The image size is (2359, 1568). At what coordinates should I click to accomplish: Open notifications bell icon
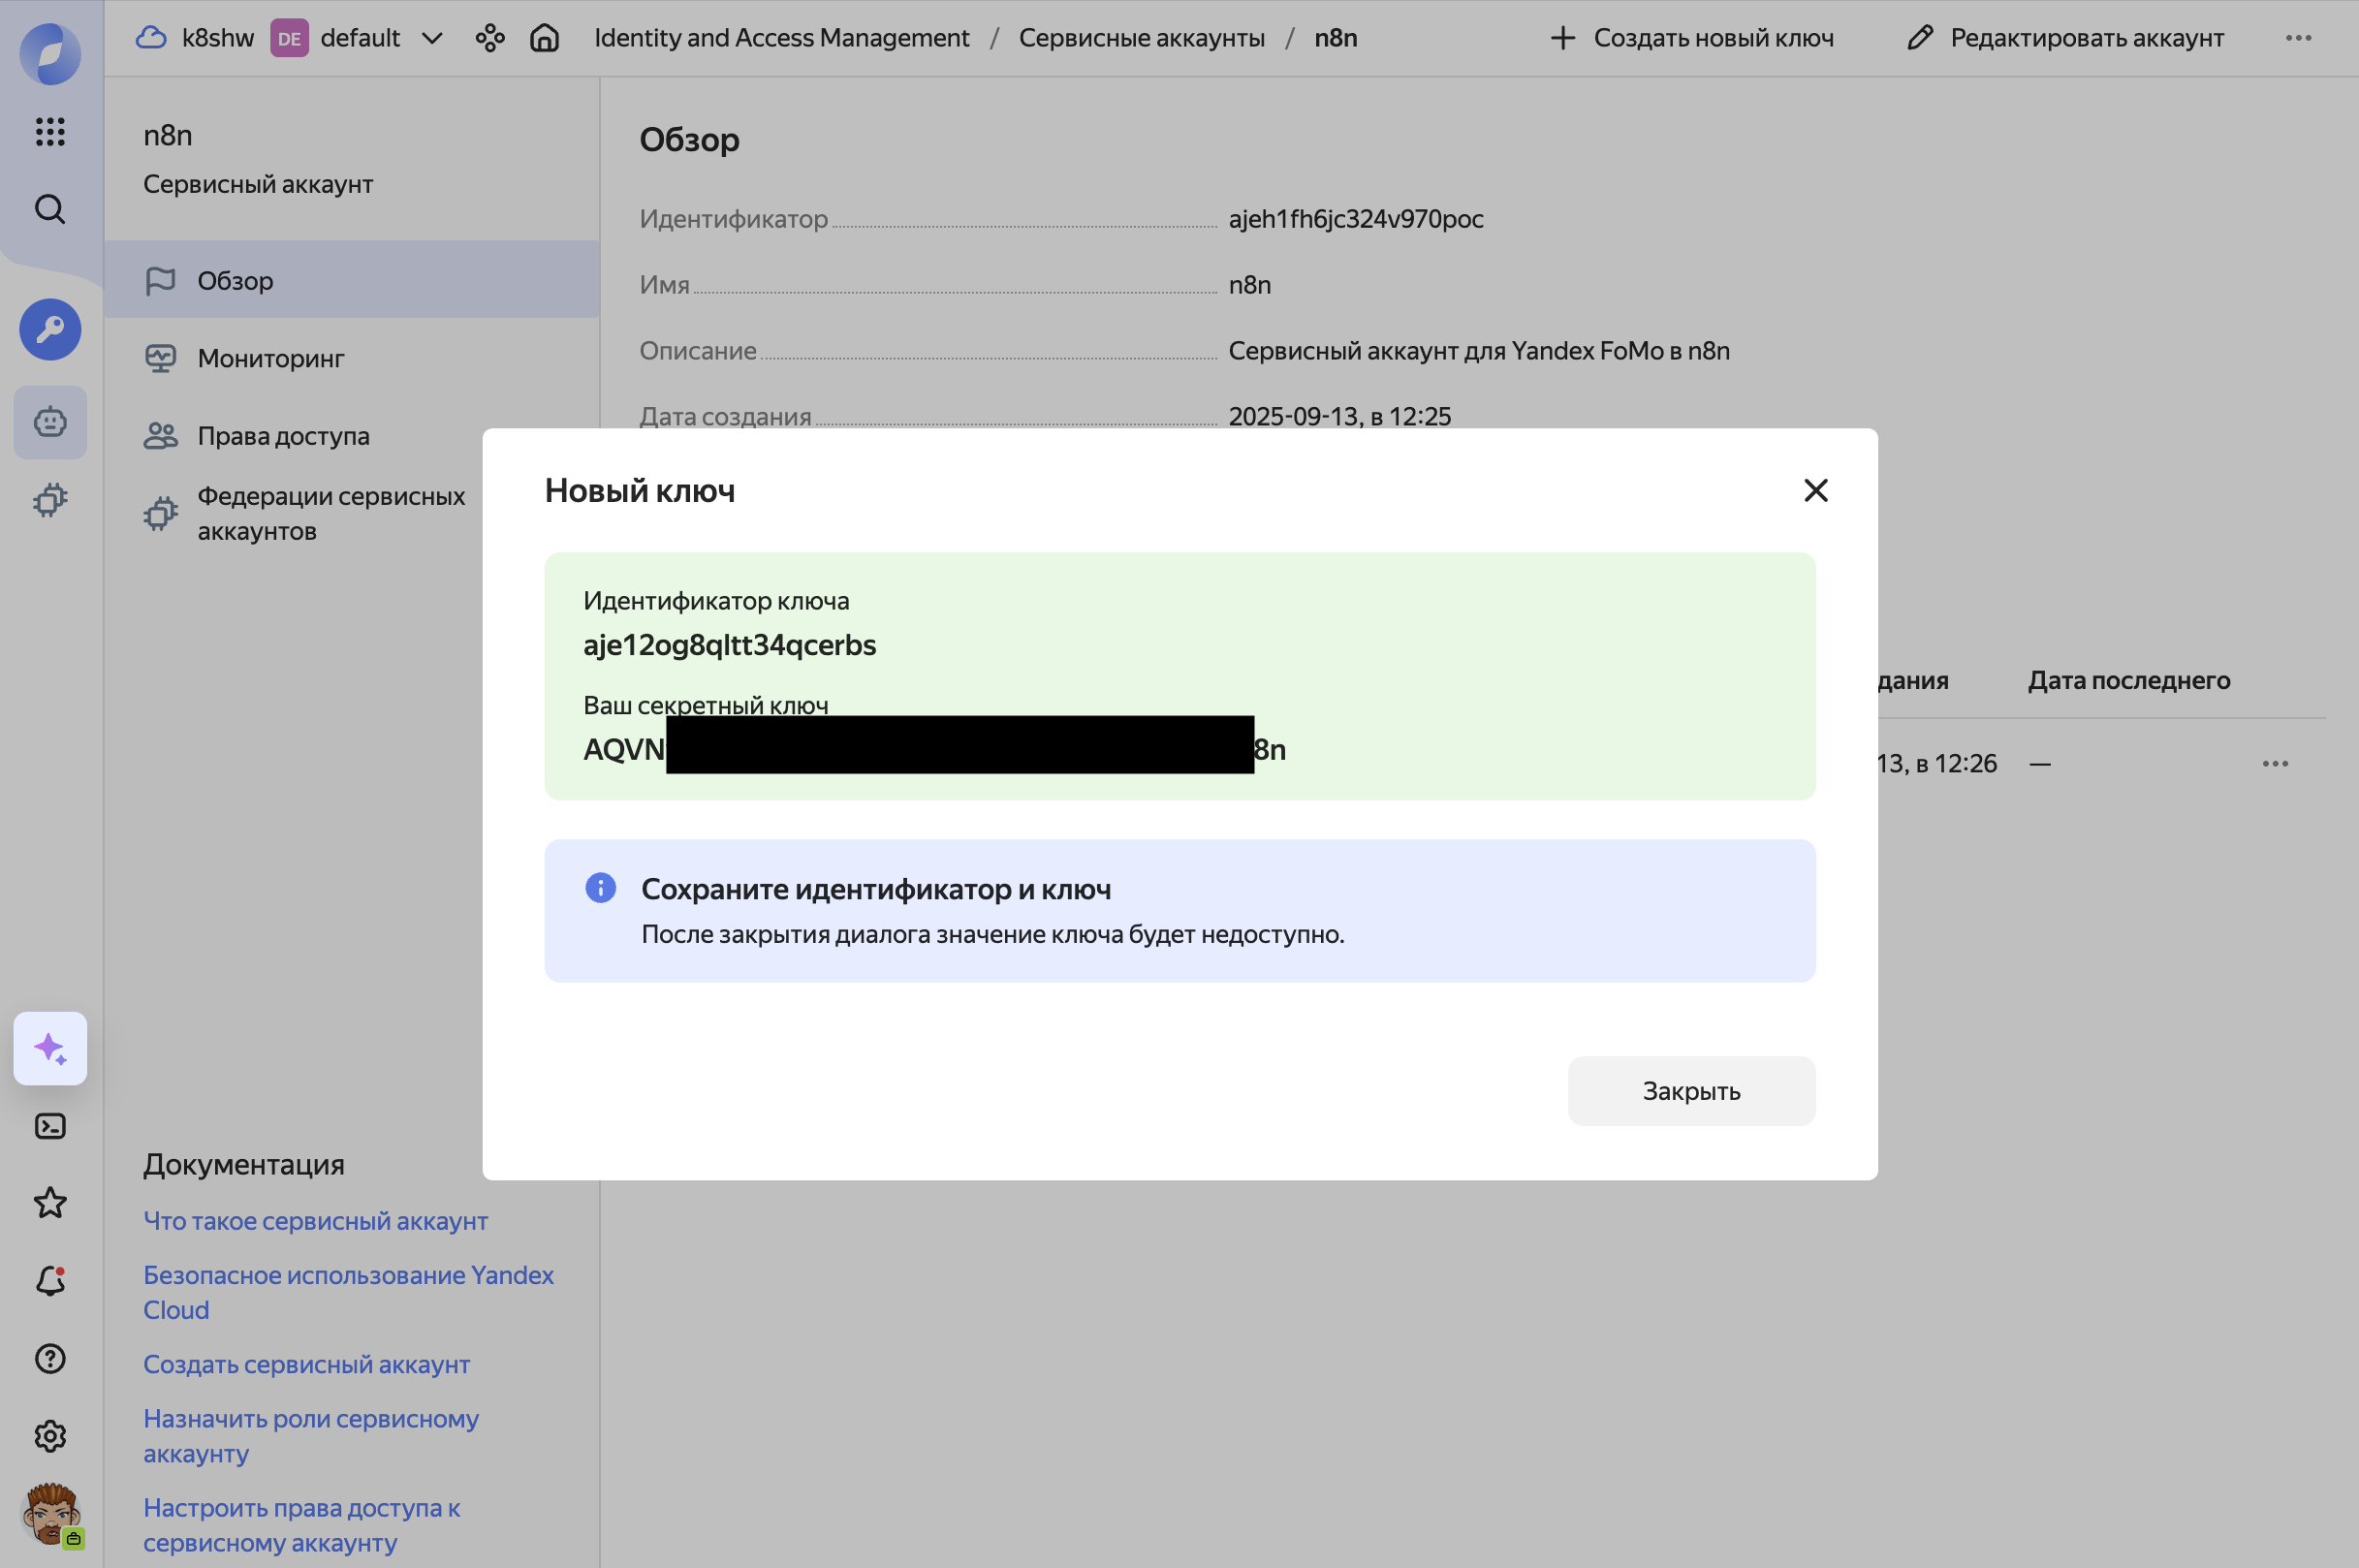50,1281
